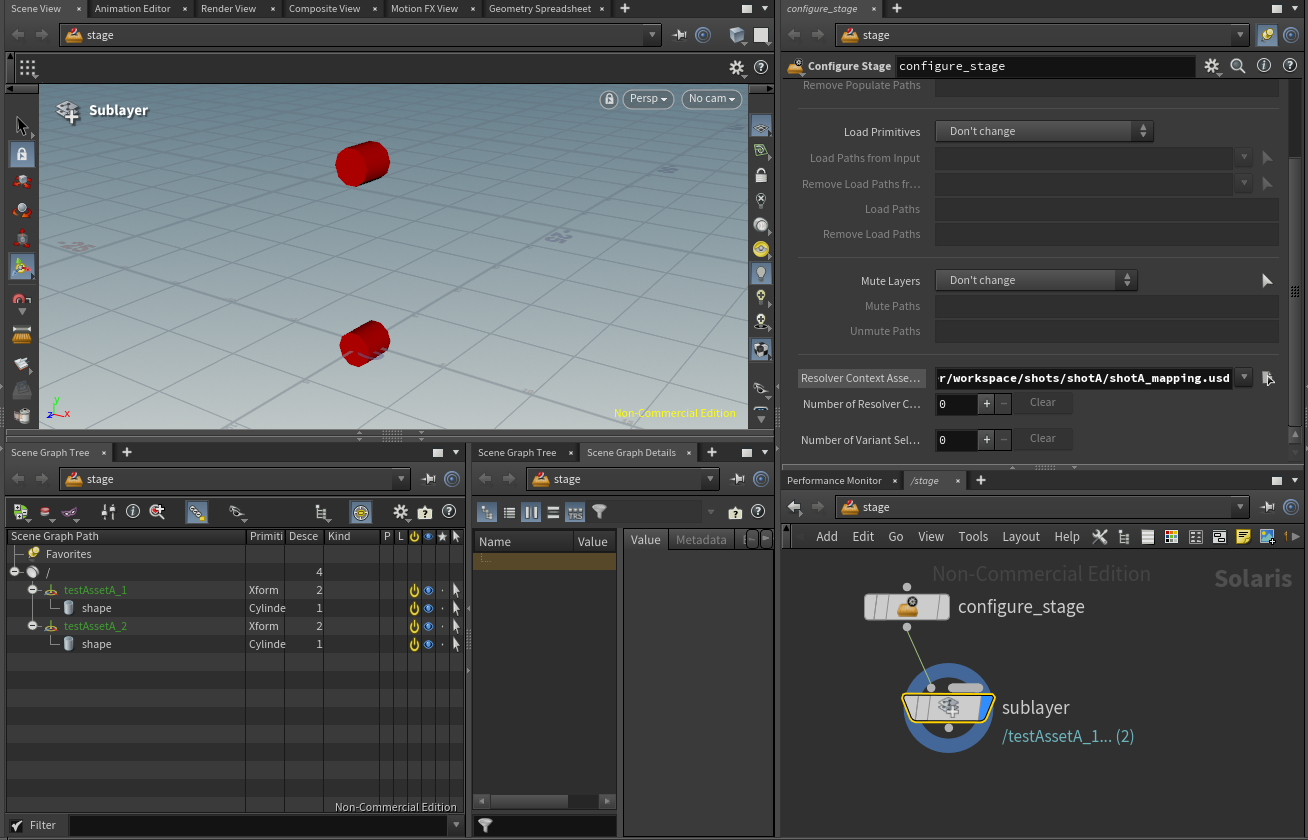Select the arrow Select tool in the left toolbar
Viewport: 1308px width, 840px height.
(21, 125)
